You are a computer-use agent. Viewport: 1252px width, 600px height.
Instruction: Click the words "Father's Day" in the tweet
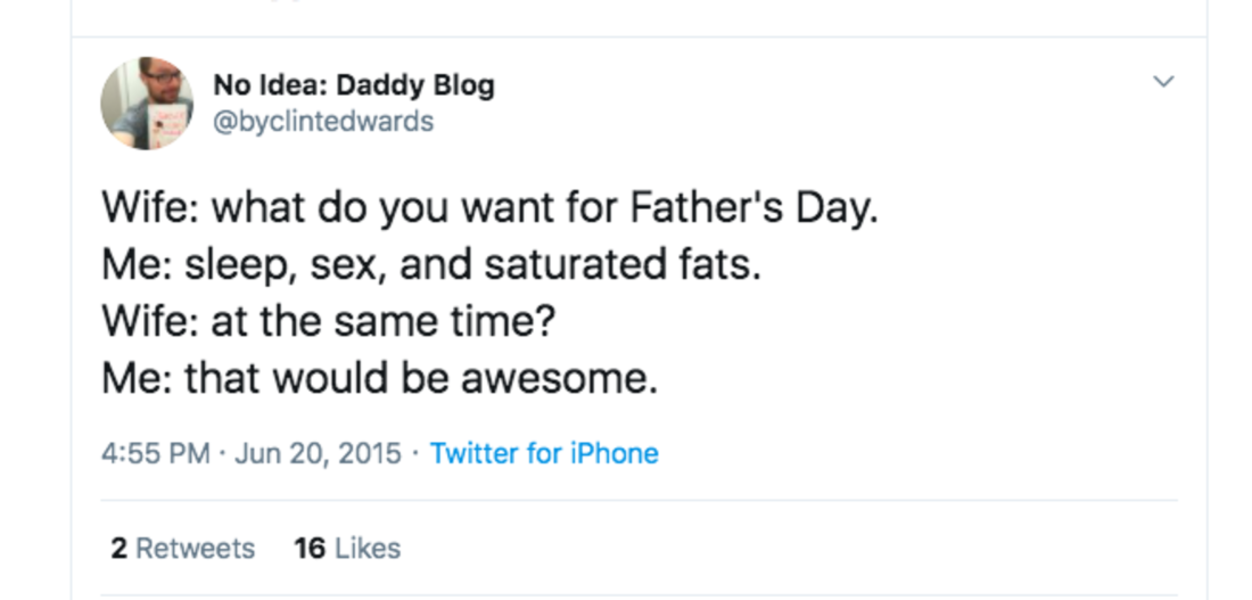pos(752,208)
